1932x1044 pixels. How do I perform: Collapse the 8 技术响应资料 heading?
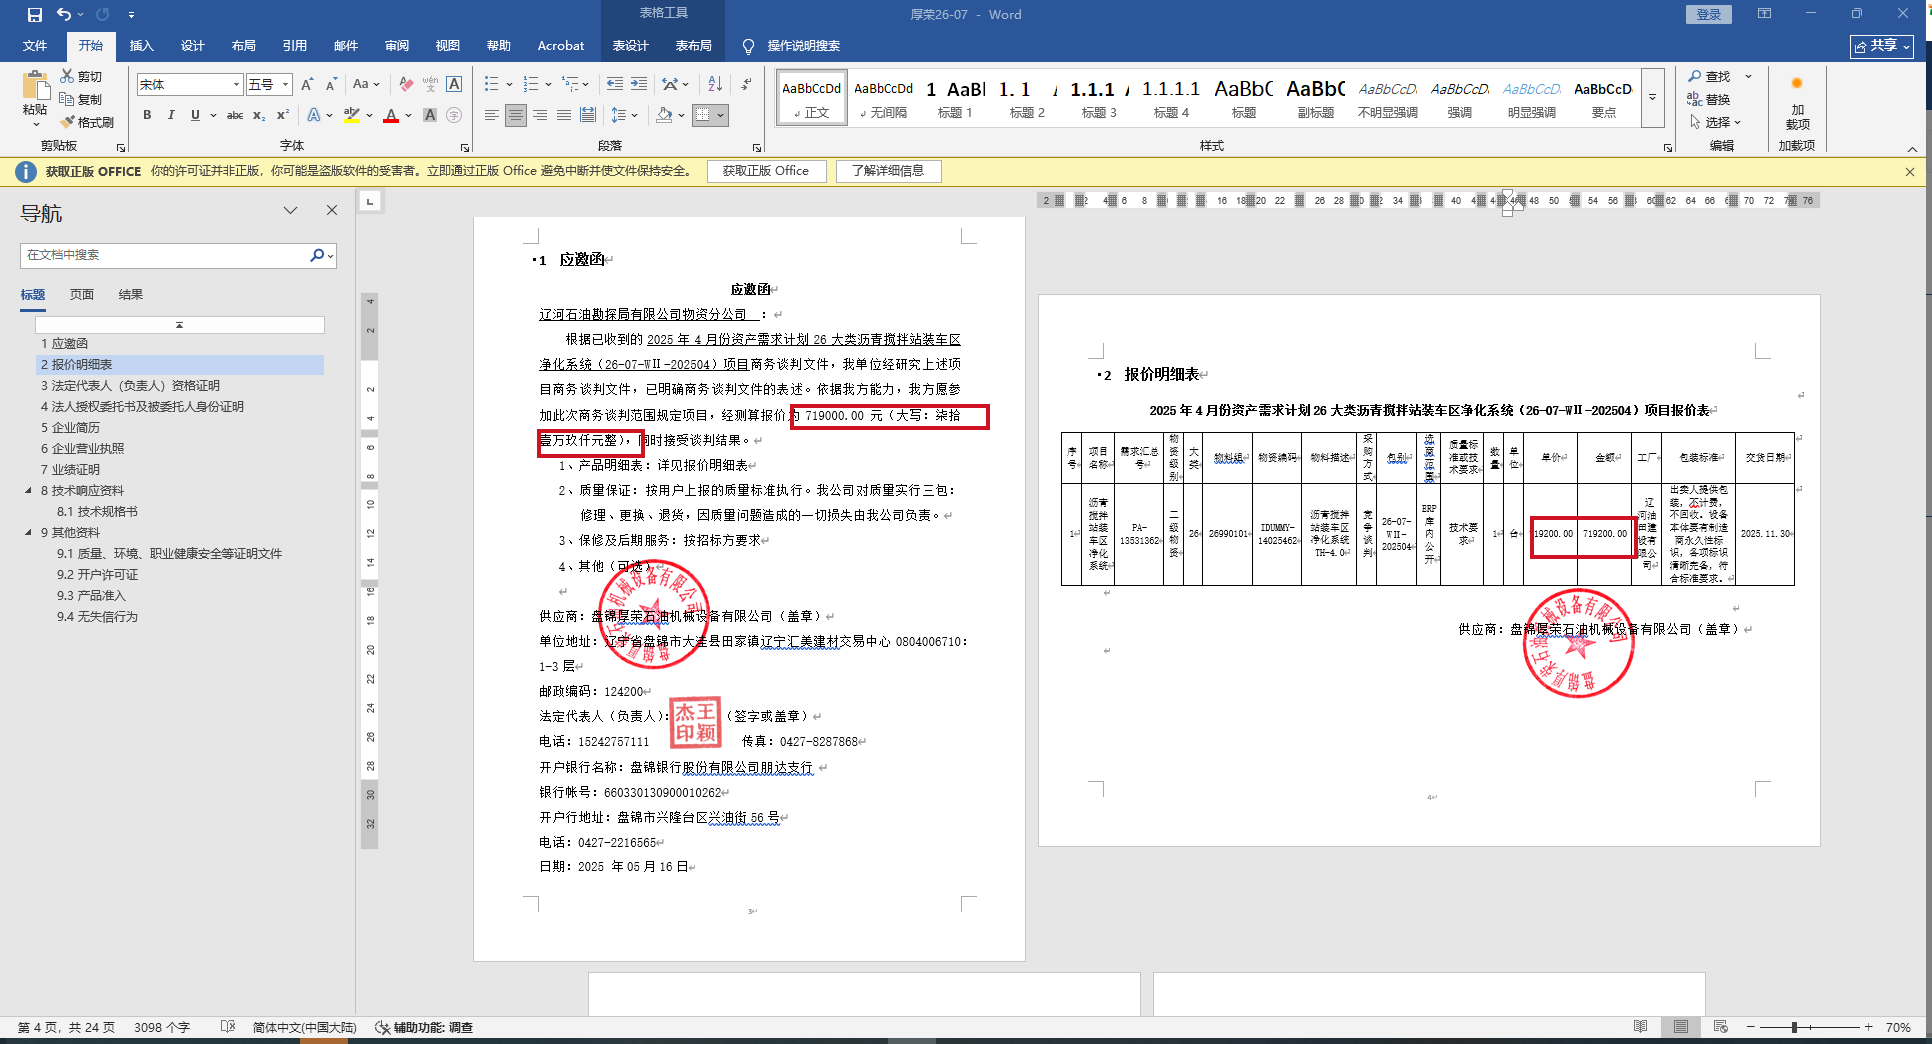pos(28,491)
